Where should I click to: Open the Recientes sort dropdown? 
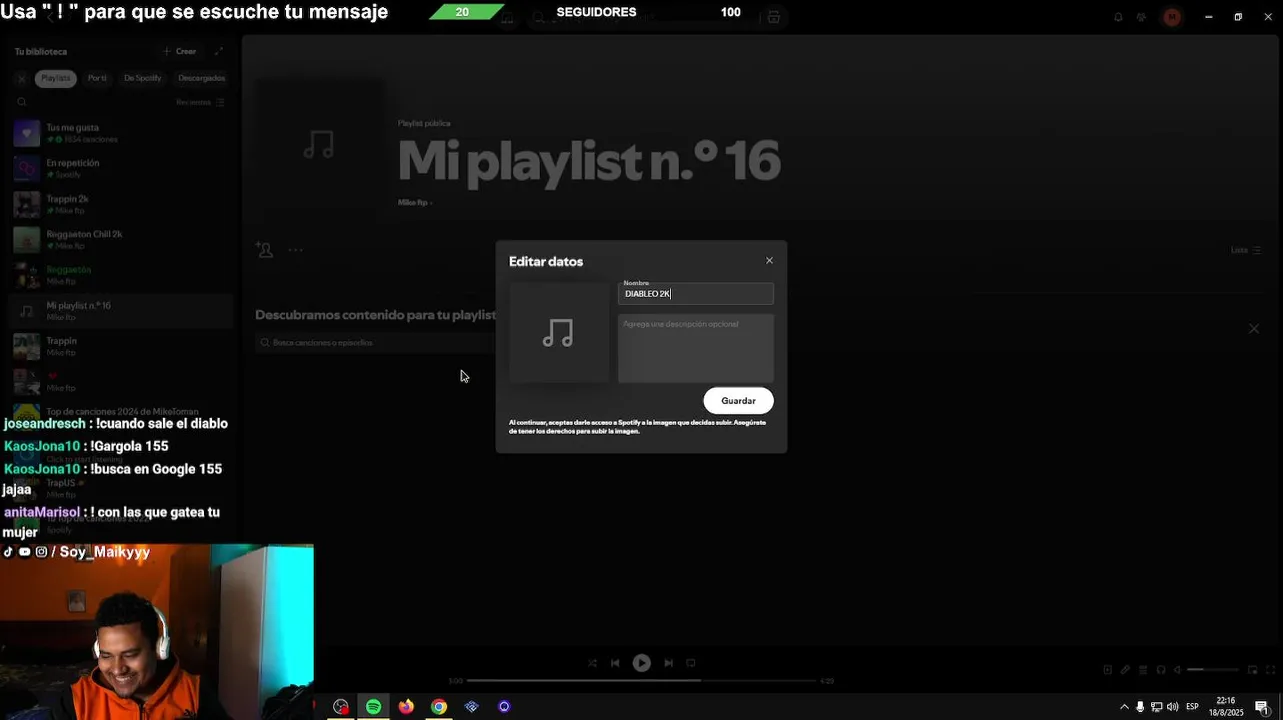200,102
